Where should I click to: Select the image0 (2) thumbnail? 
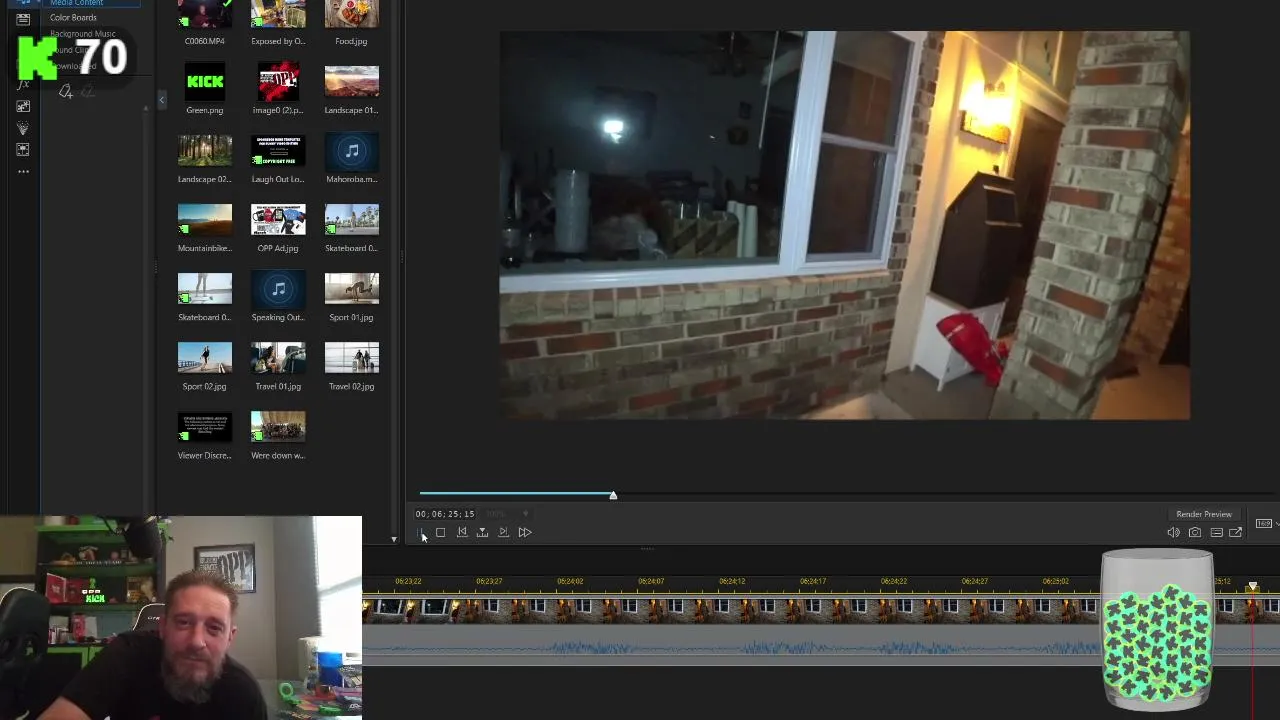click(x=278, y=82)
